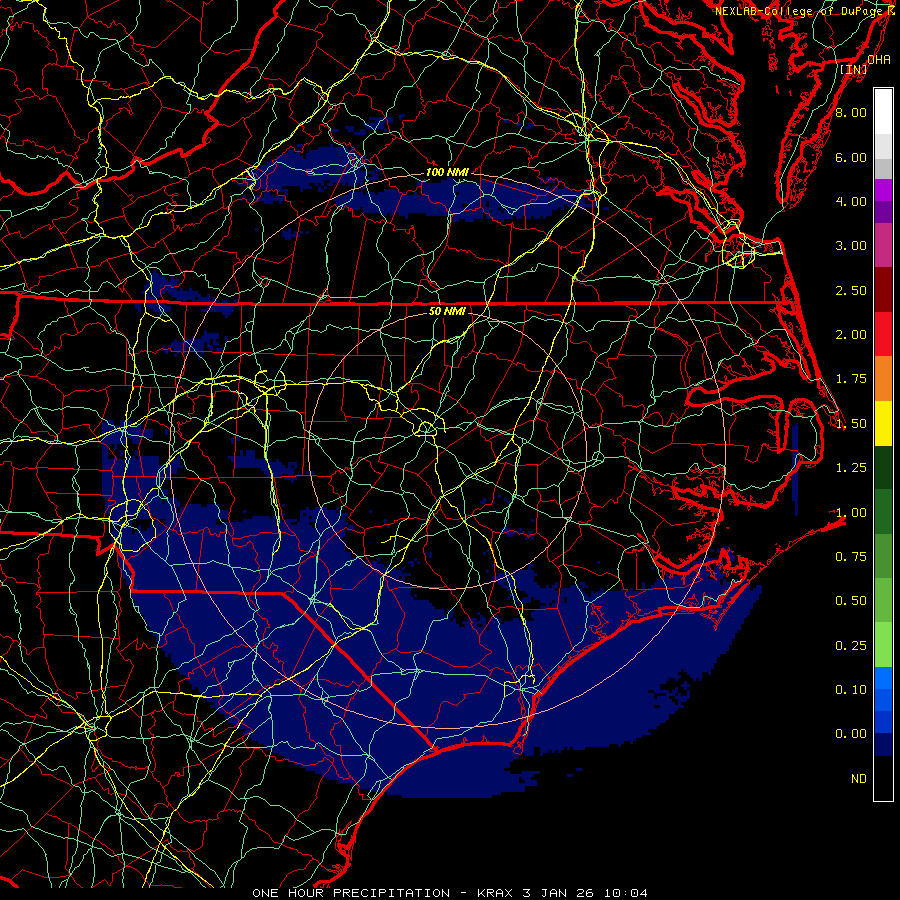Click the "KRAX" radar site identifier

point(495,893)
